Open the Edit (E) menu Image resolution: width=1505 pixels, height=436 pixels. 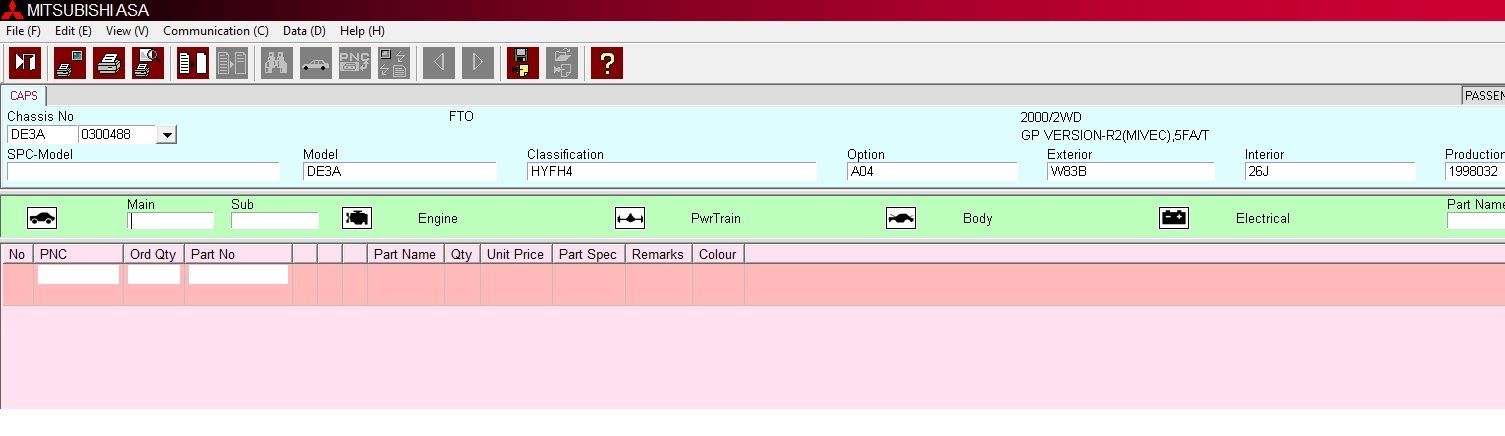click(73, 31)
